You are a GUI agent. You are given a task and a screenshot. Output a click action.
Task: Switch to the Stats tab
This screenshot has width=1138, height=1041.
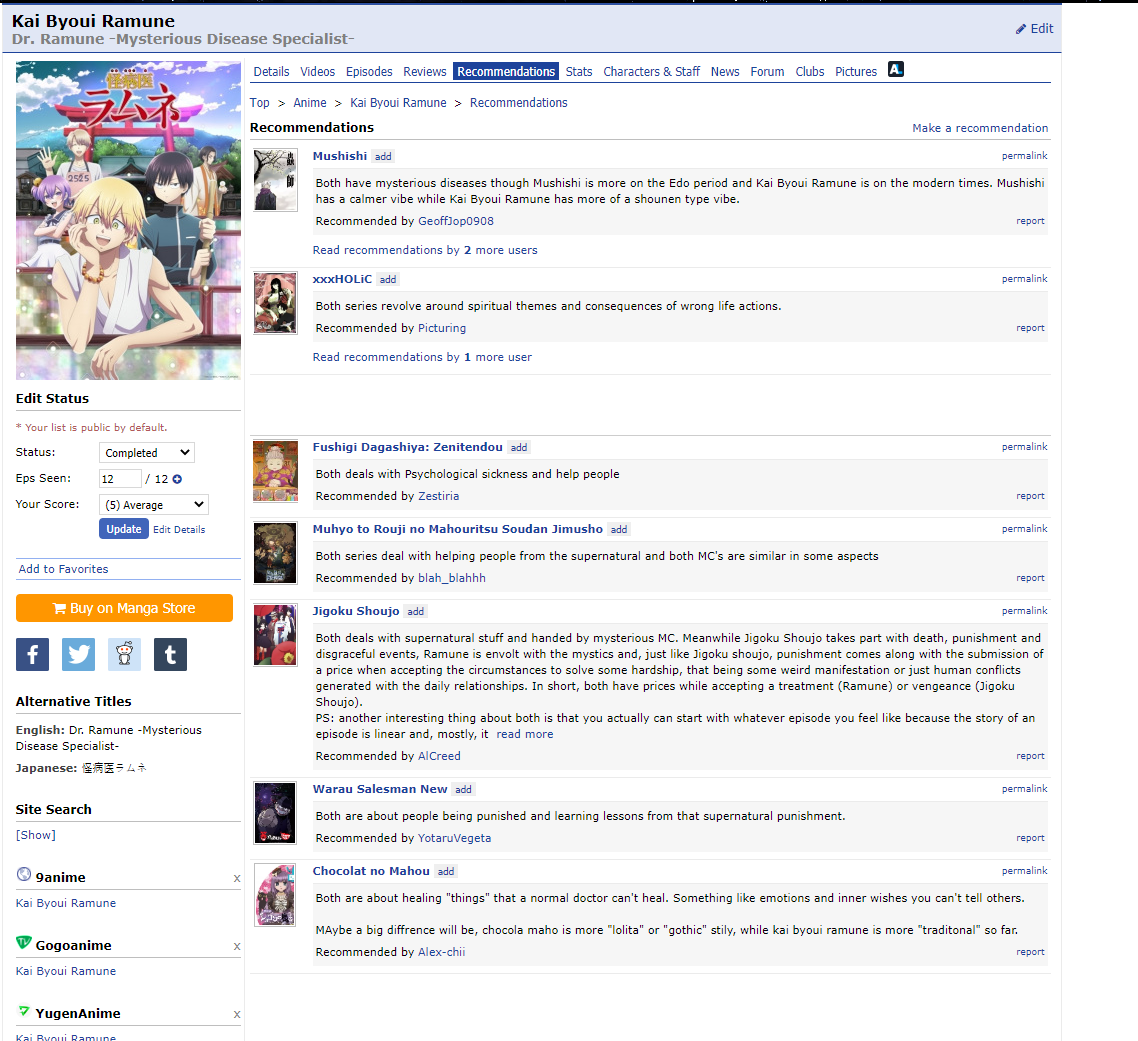click(x=579, y=72)
